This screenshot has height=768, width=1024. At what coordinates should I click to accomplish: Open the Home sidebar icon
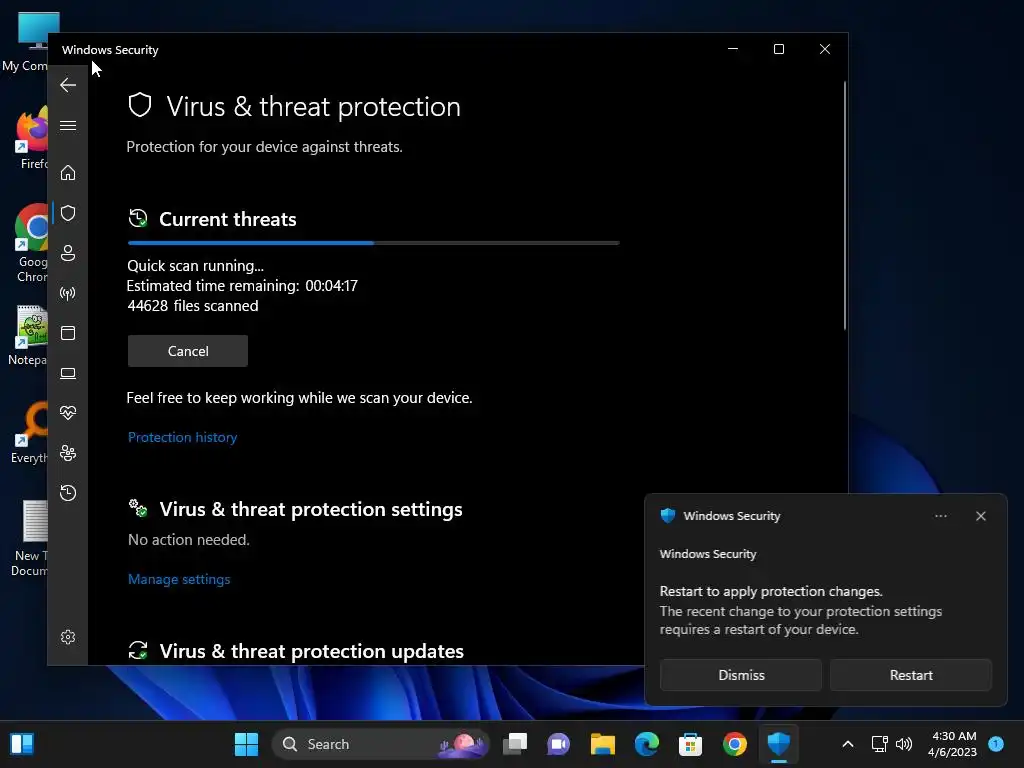(x=68, y=172)
